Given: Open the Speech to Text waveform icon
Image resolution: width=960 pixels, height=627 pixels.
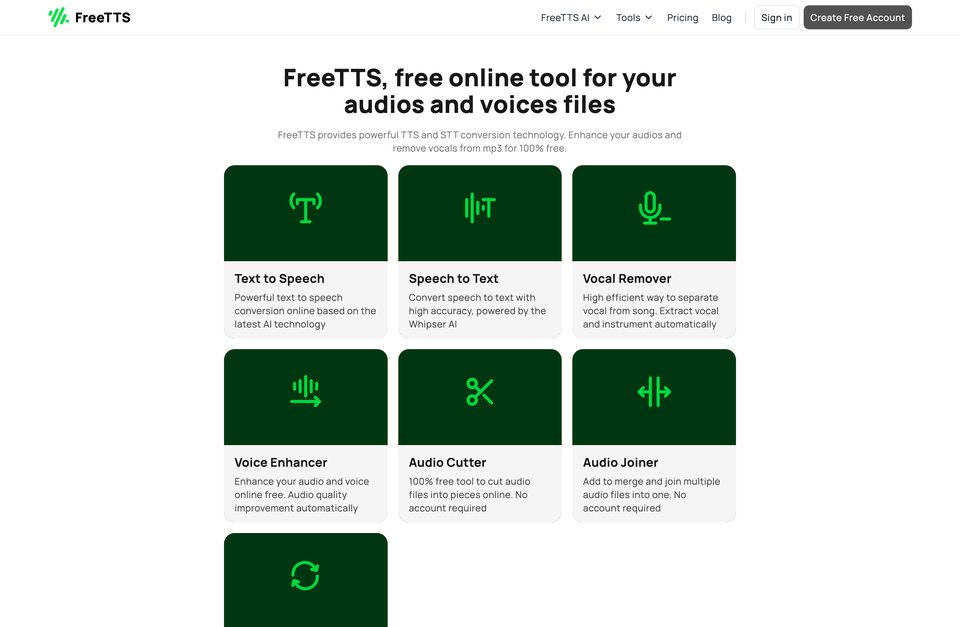Looking at the screenshot, I should point(480,208).
